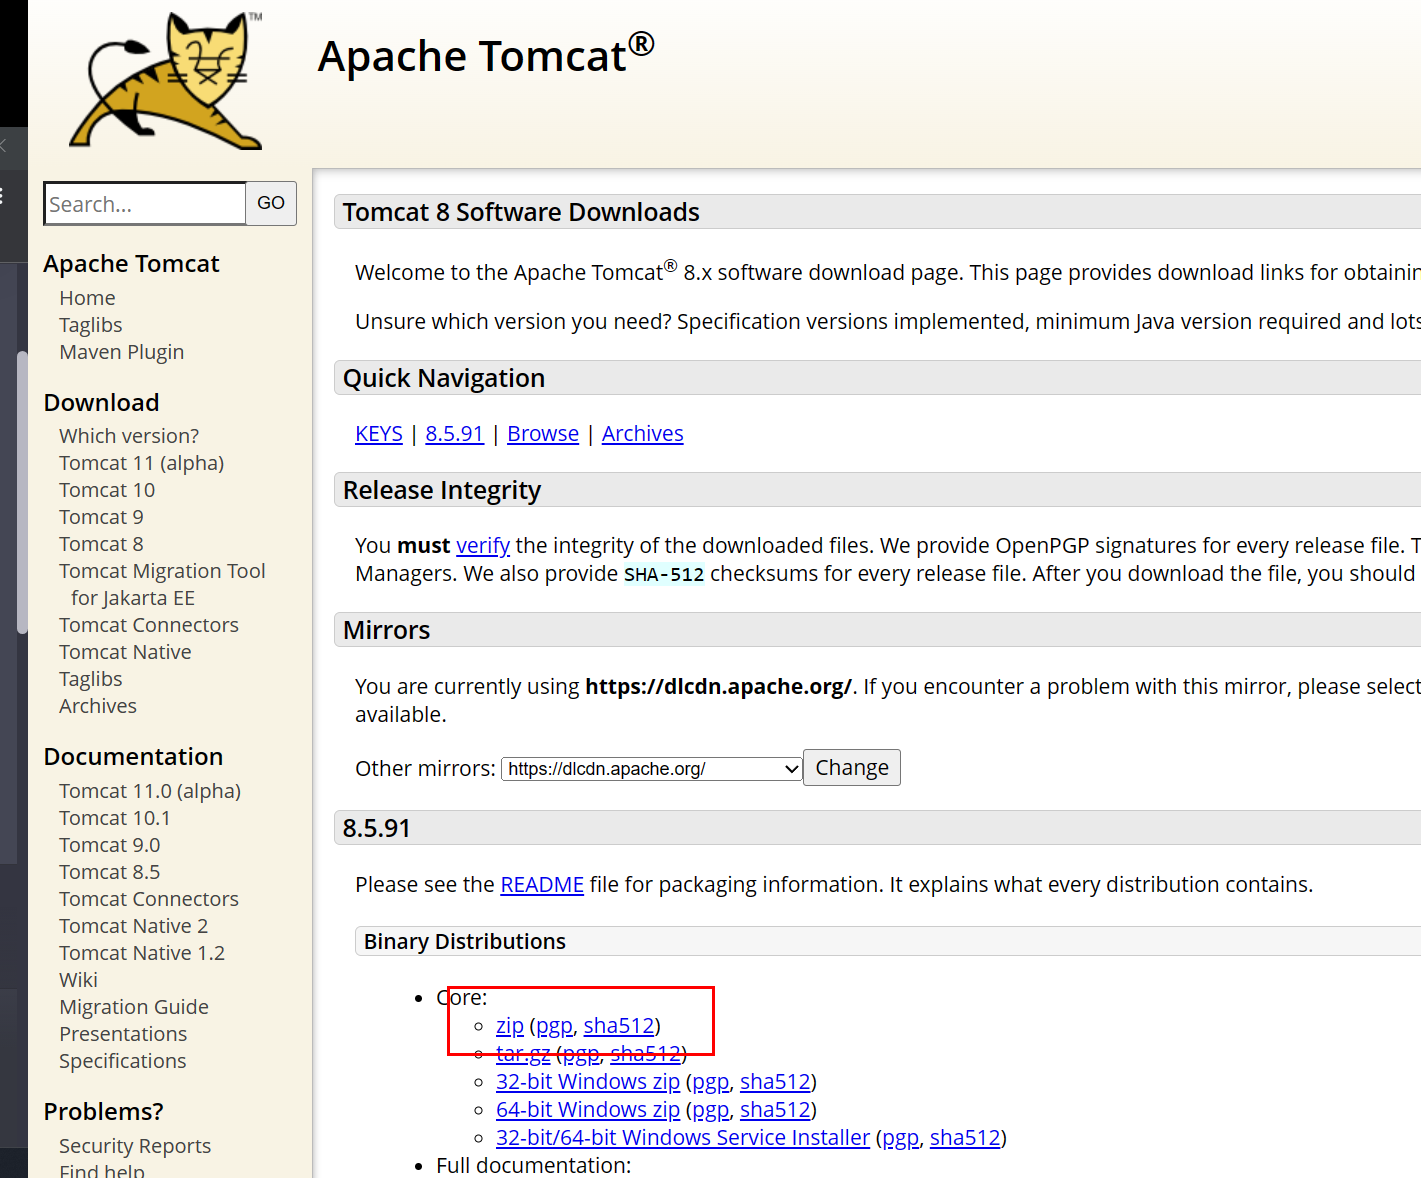Click the Apache Tomcat cat logo

[x=166, y=81]
